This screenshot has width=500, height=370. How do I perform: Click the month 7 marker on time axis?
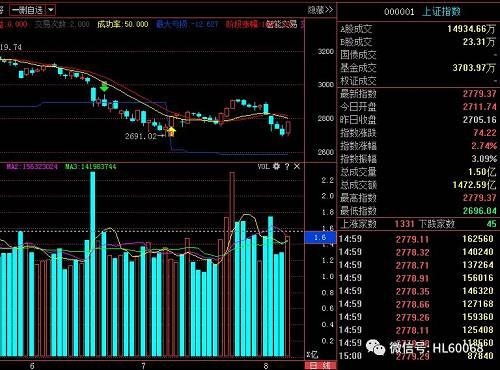143,366
